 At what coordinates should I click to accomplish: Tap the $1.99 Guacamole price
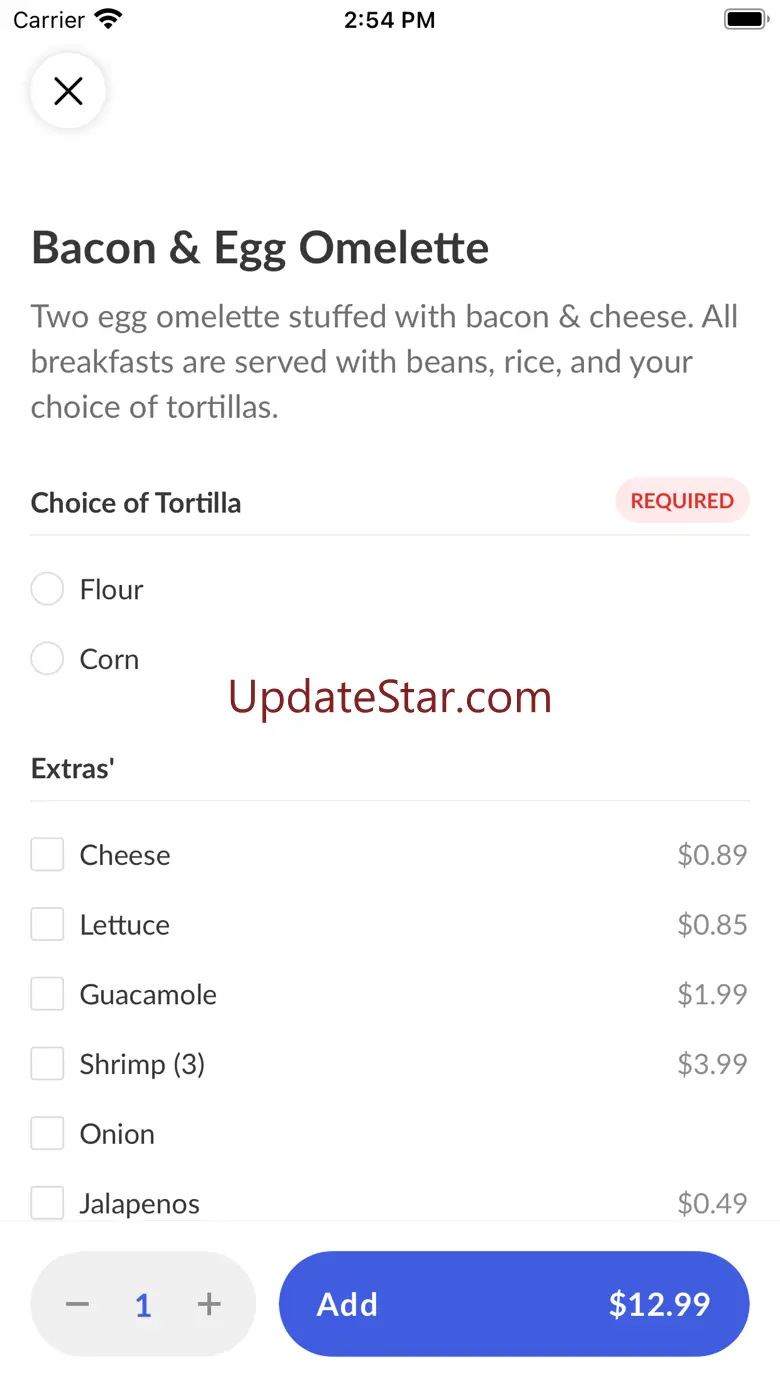712,994
